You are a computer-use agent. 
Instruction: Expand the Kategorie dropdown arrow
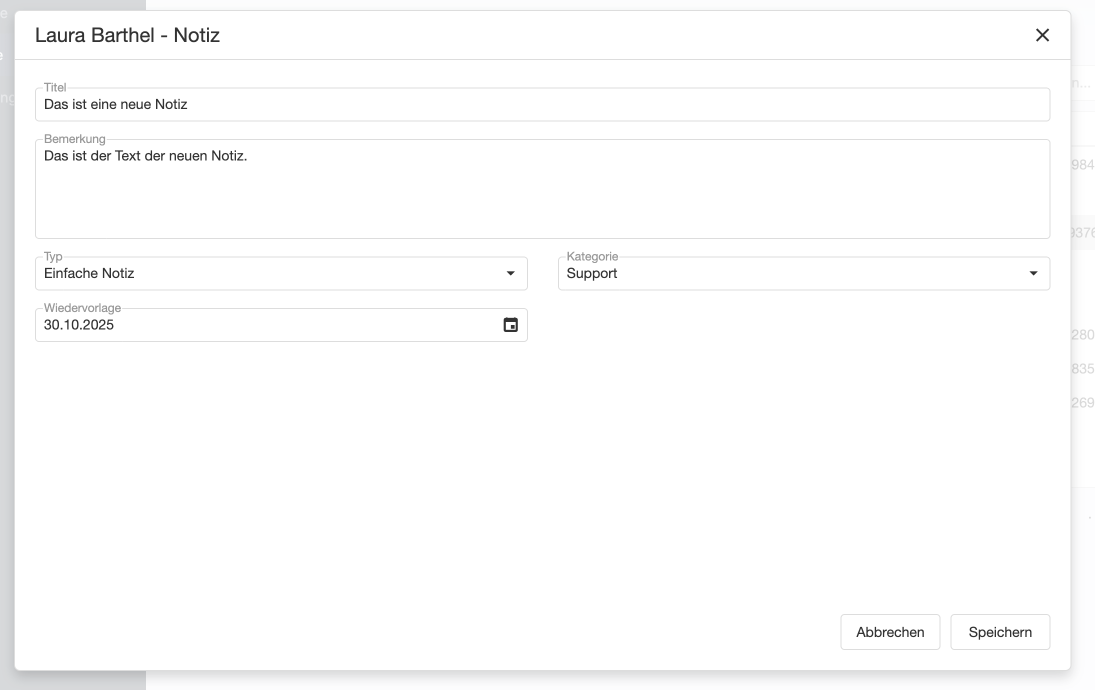tap(1033, 274)
